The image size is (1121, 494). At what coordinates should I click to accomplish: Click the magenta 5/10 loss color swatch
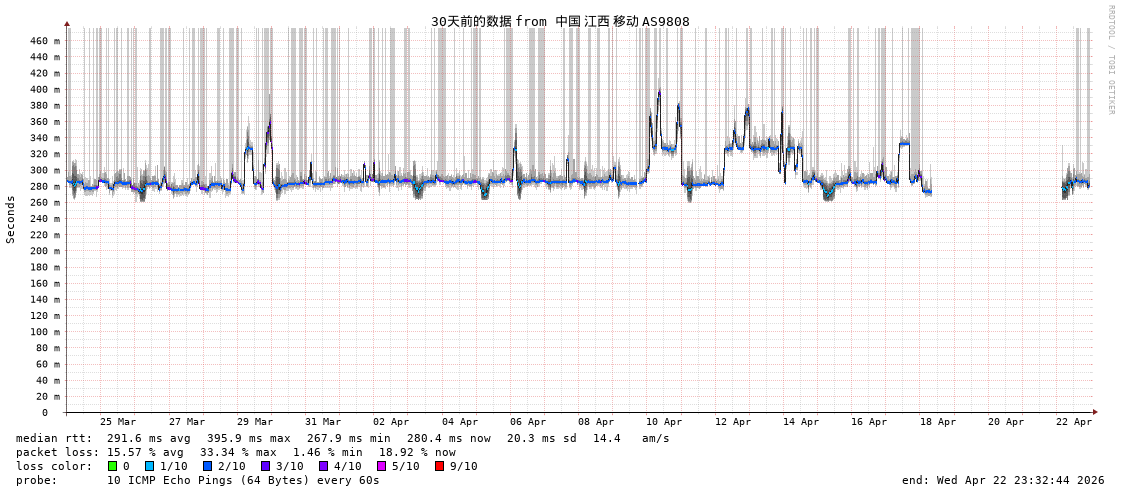382,466
